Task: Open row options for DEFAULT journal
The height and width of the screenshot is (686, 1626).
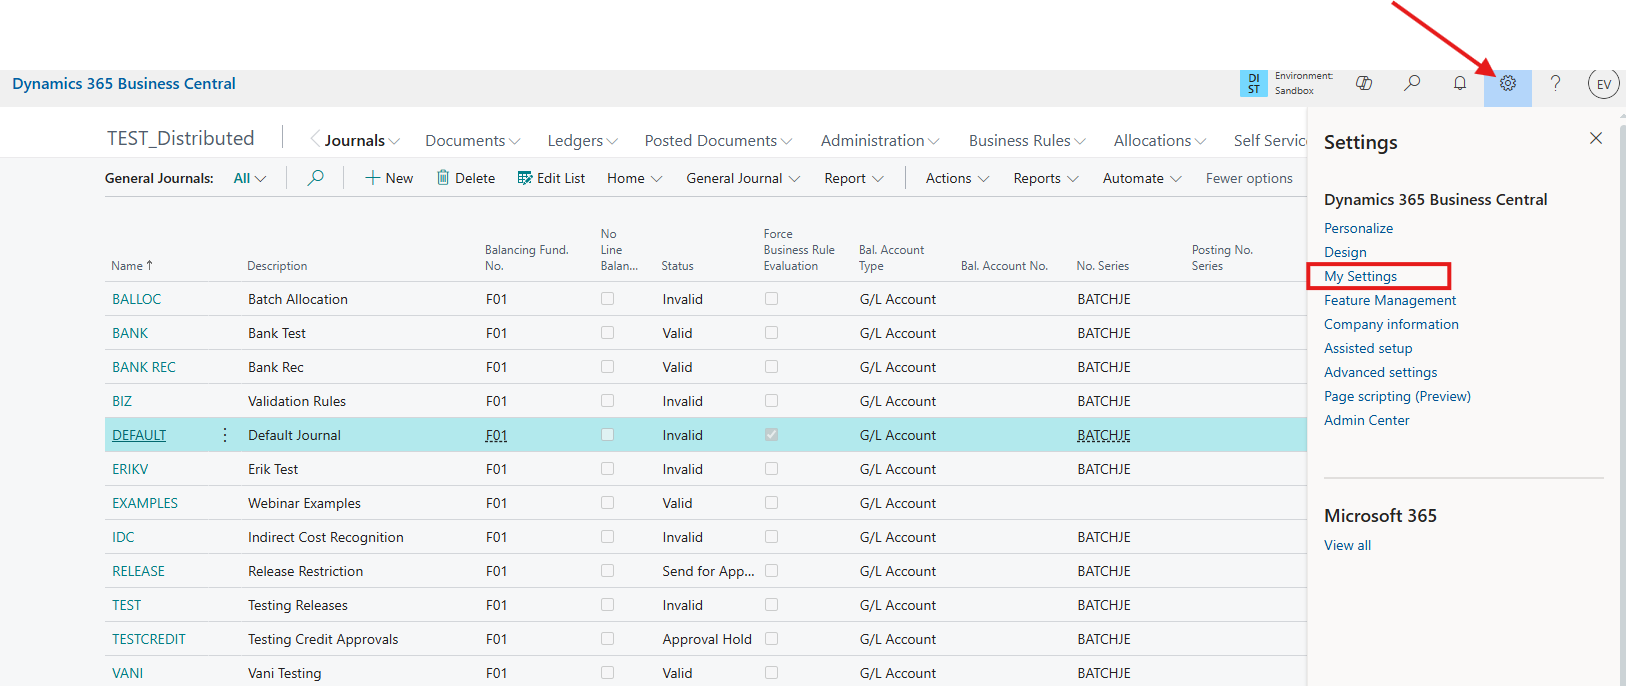Action: [224, 435]
